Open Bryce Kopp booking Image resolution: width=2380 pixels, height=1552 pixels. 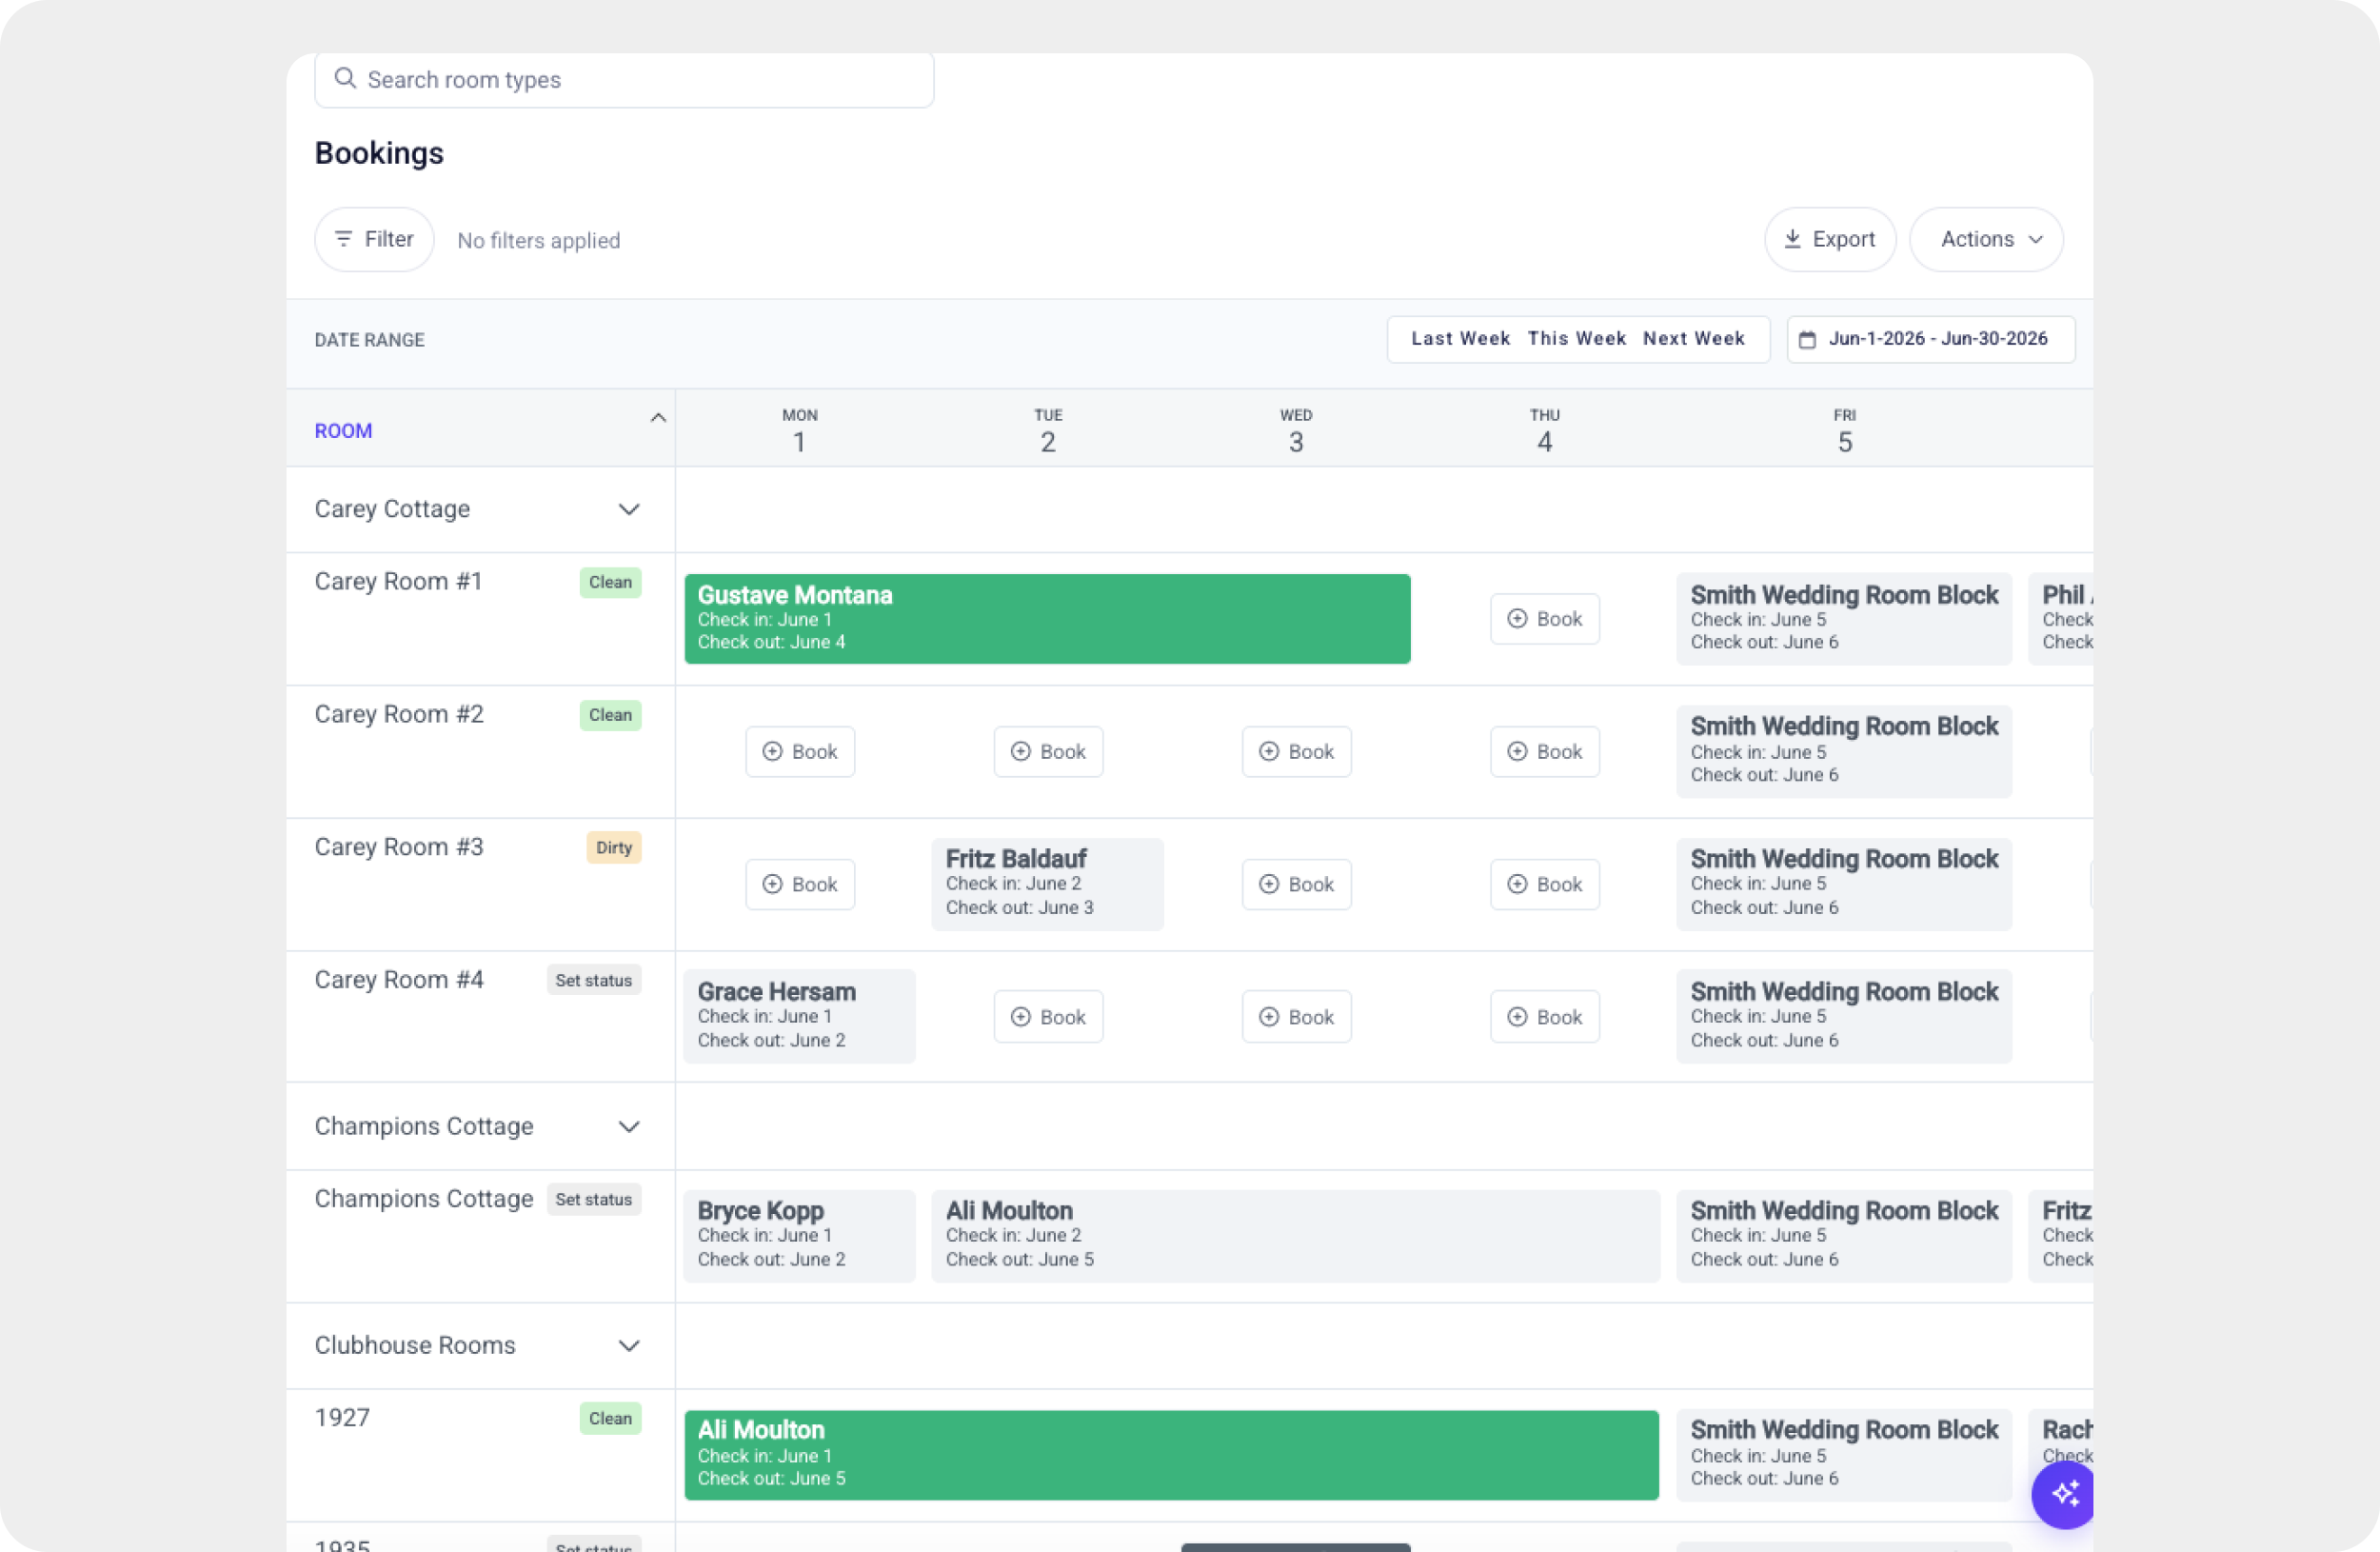pyautogui.click(x=799, y=1237)
